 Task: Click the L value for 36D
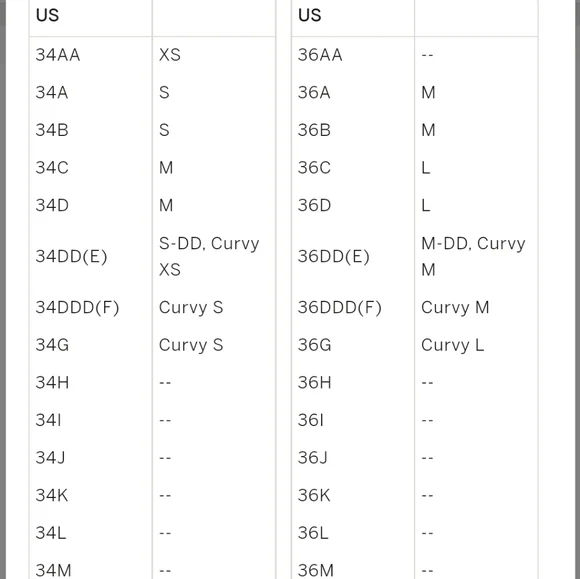click(425, 205)
